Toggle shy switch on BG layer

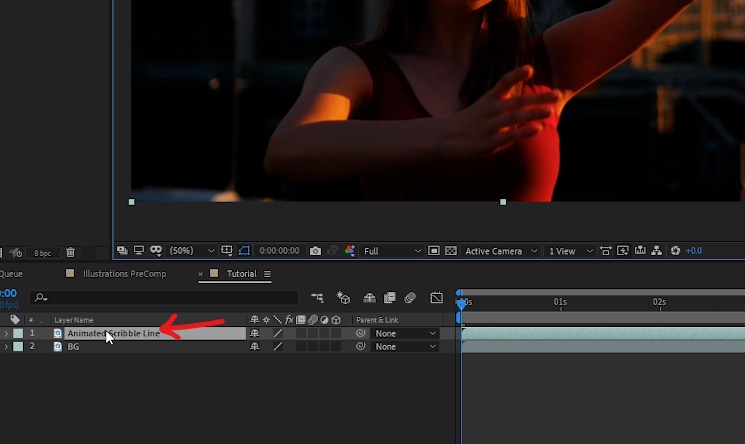coord(255,347)
